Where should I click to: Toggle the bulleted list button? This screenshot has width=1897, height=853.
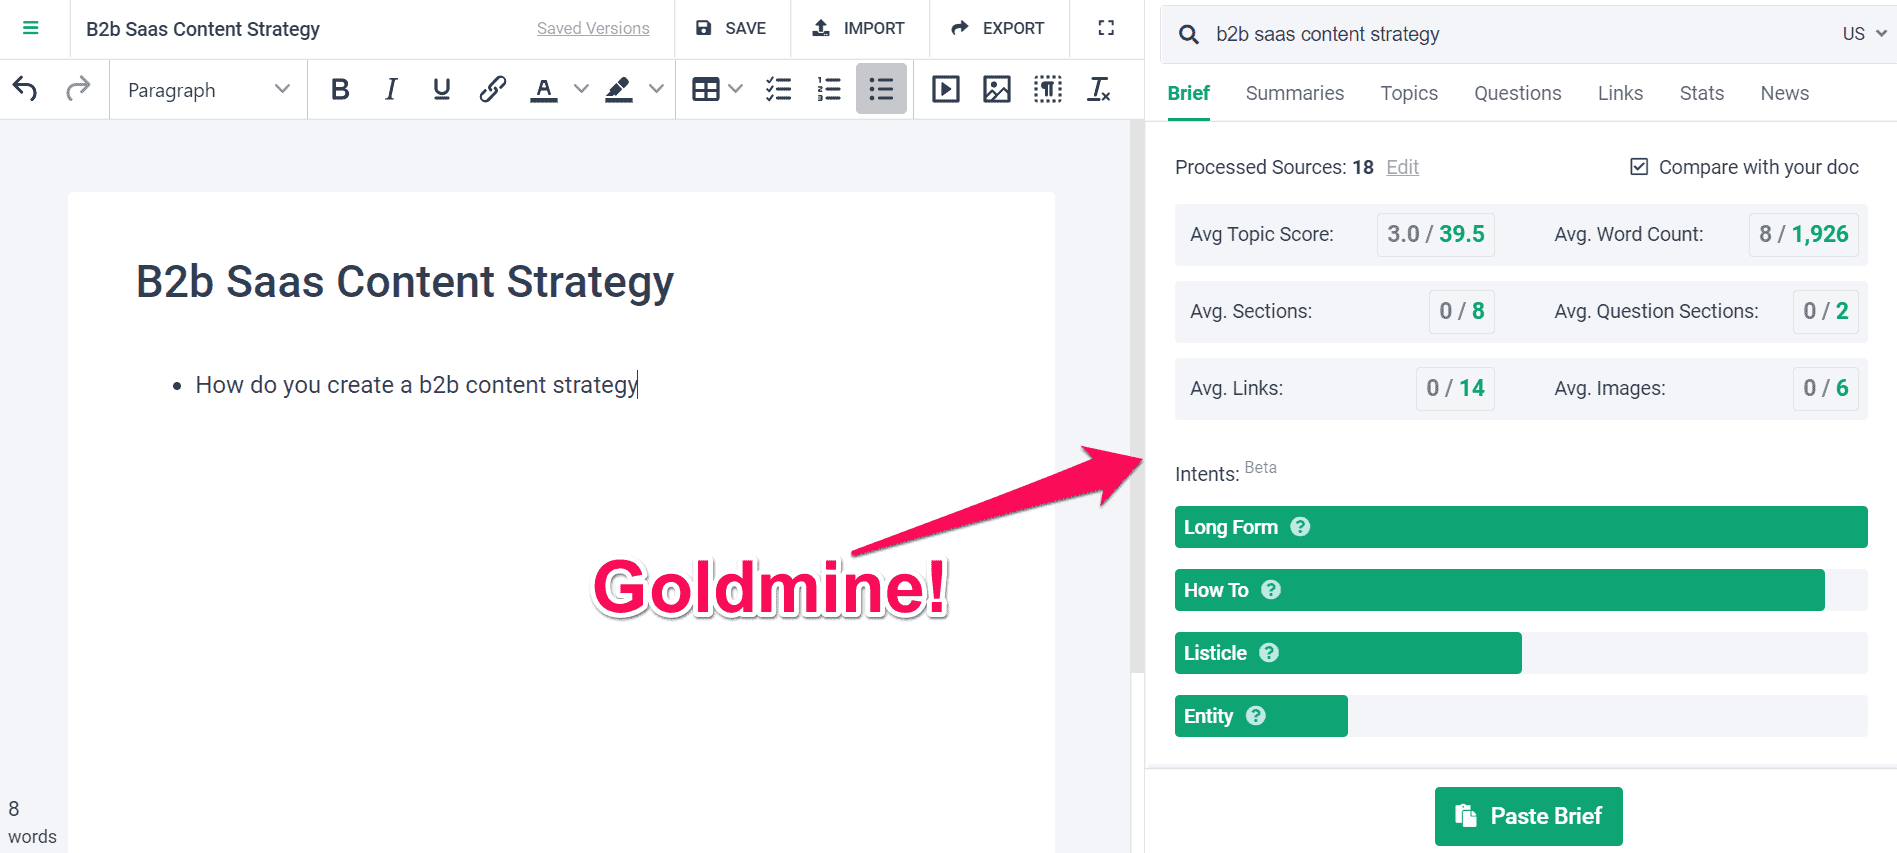coord(881,89)
